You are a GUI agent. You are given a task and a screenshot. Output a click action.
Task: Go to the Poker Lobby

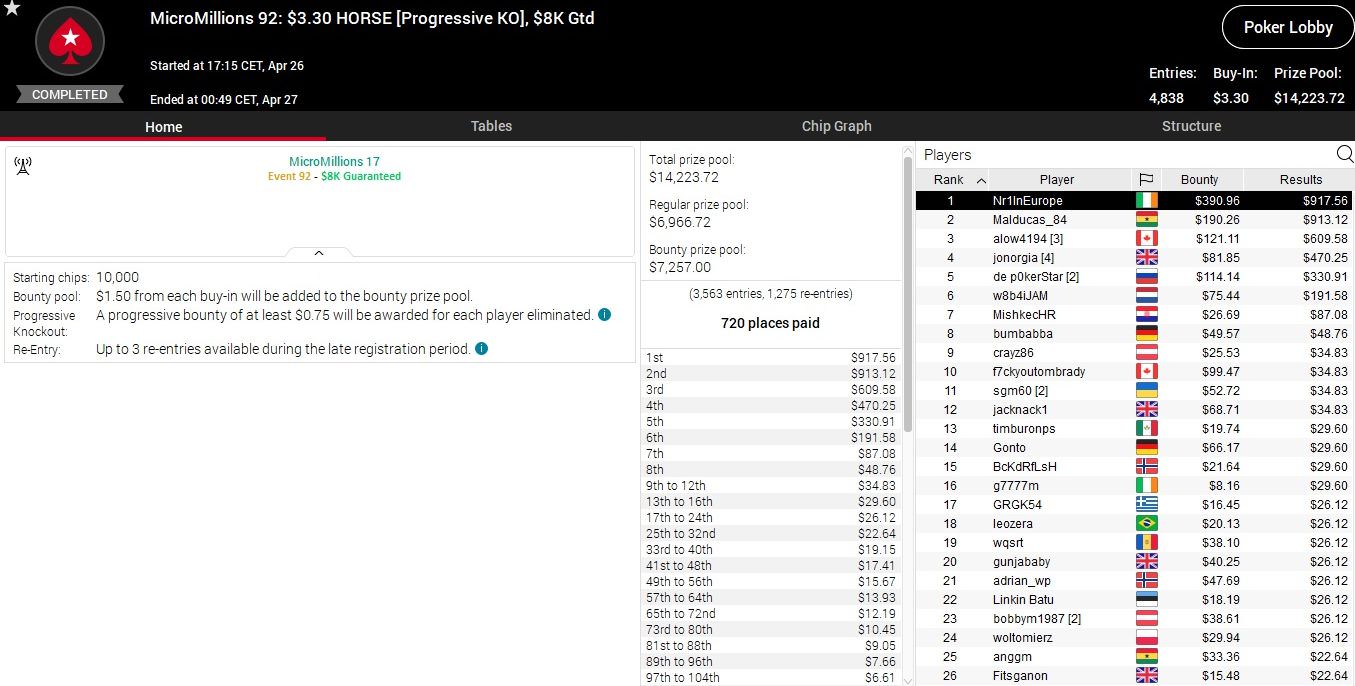click(1287, 27)
